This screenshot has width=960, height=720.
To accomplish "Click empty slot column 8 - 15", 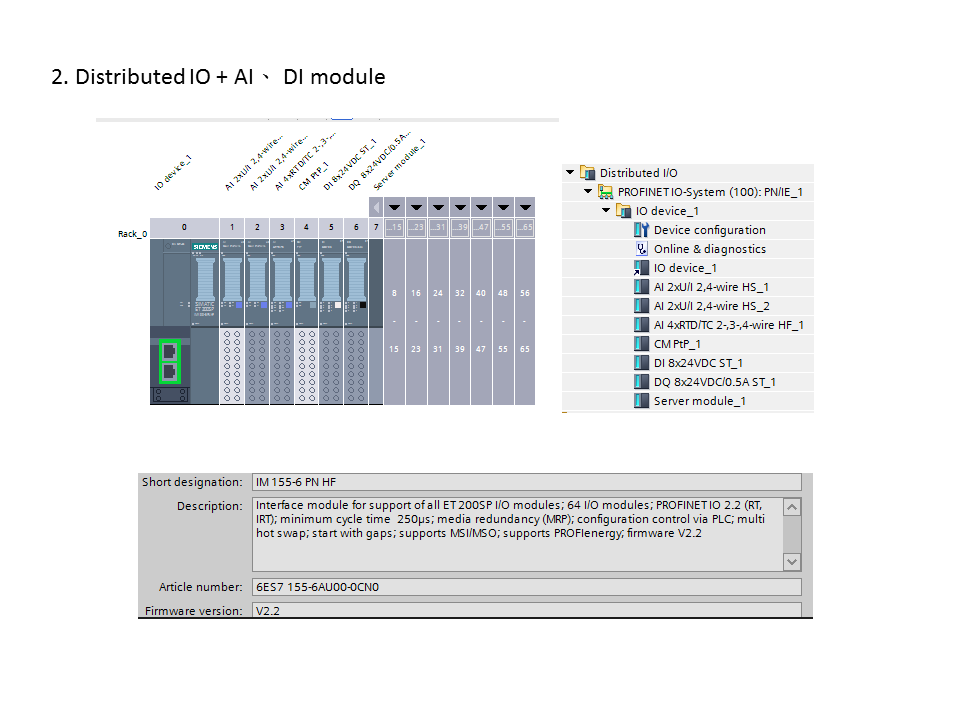I will [x=394, y=321].
